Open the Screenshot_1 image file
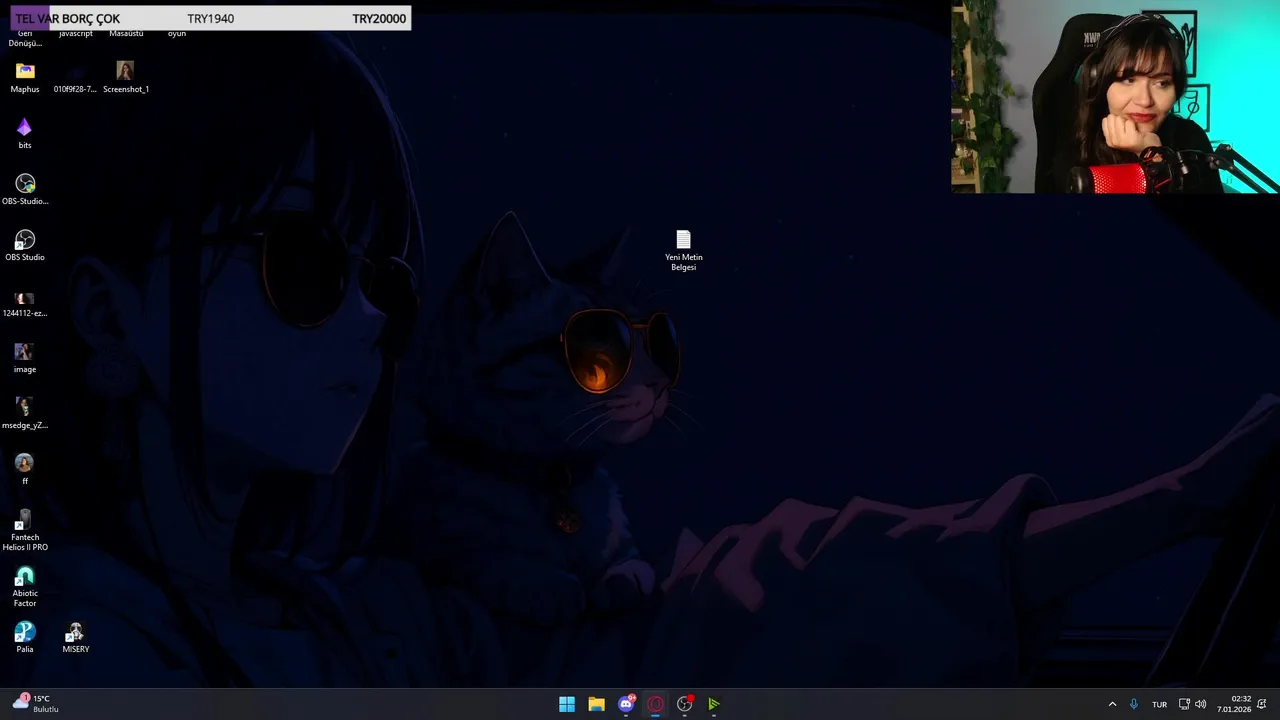Viewport: 1280px width, 720px height. tap(125, 77)
